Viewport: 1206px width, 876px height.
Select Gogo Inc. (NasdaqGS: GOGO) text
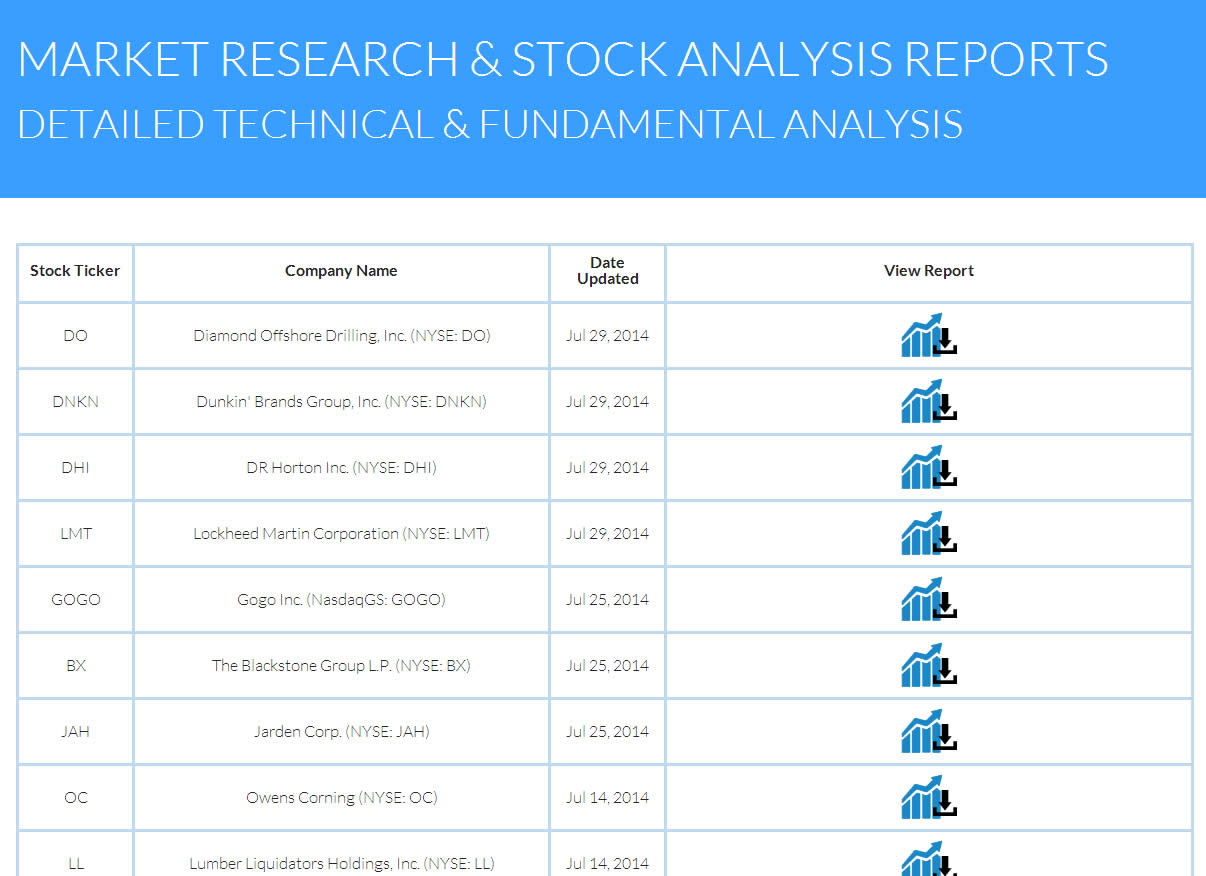pyautogui.click(x=341, y=600)
